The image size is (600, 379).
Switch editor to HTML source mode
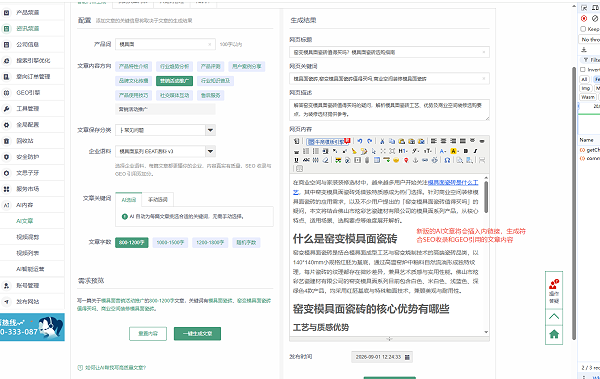coord(296,141)
